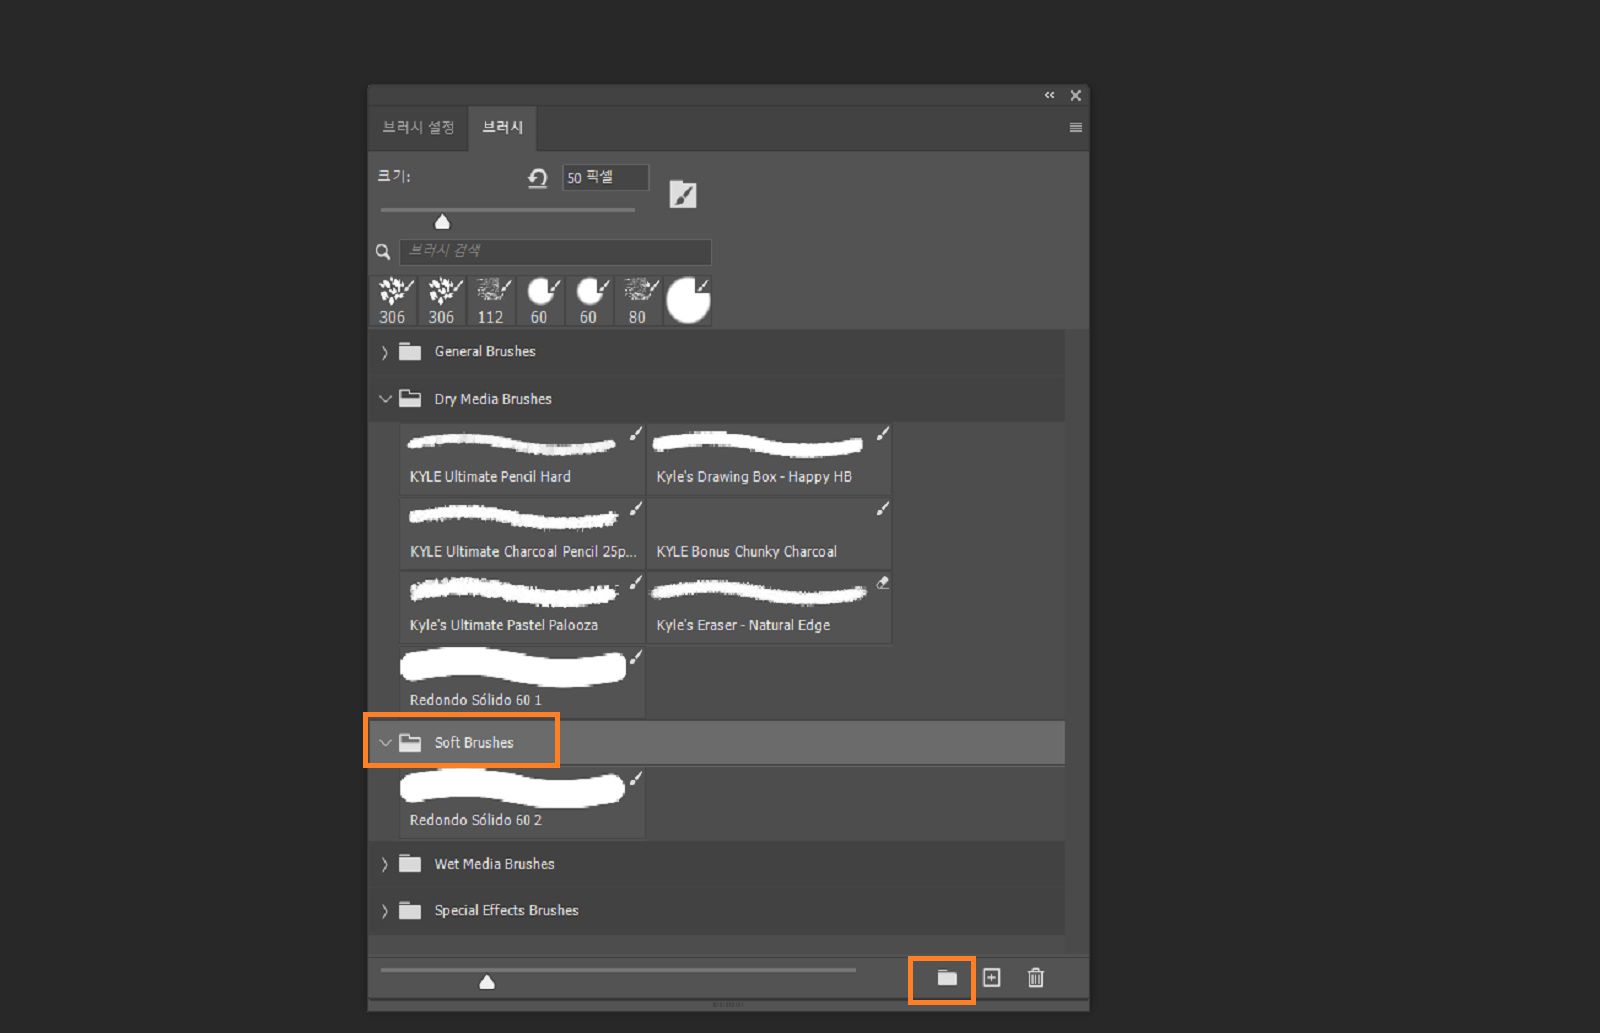
Task: Select the Special Effects Brushes folder label
Action: [x=506, y=910]
